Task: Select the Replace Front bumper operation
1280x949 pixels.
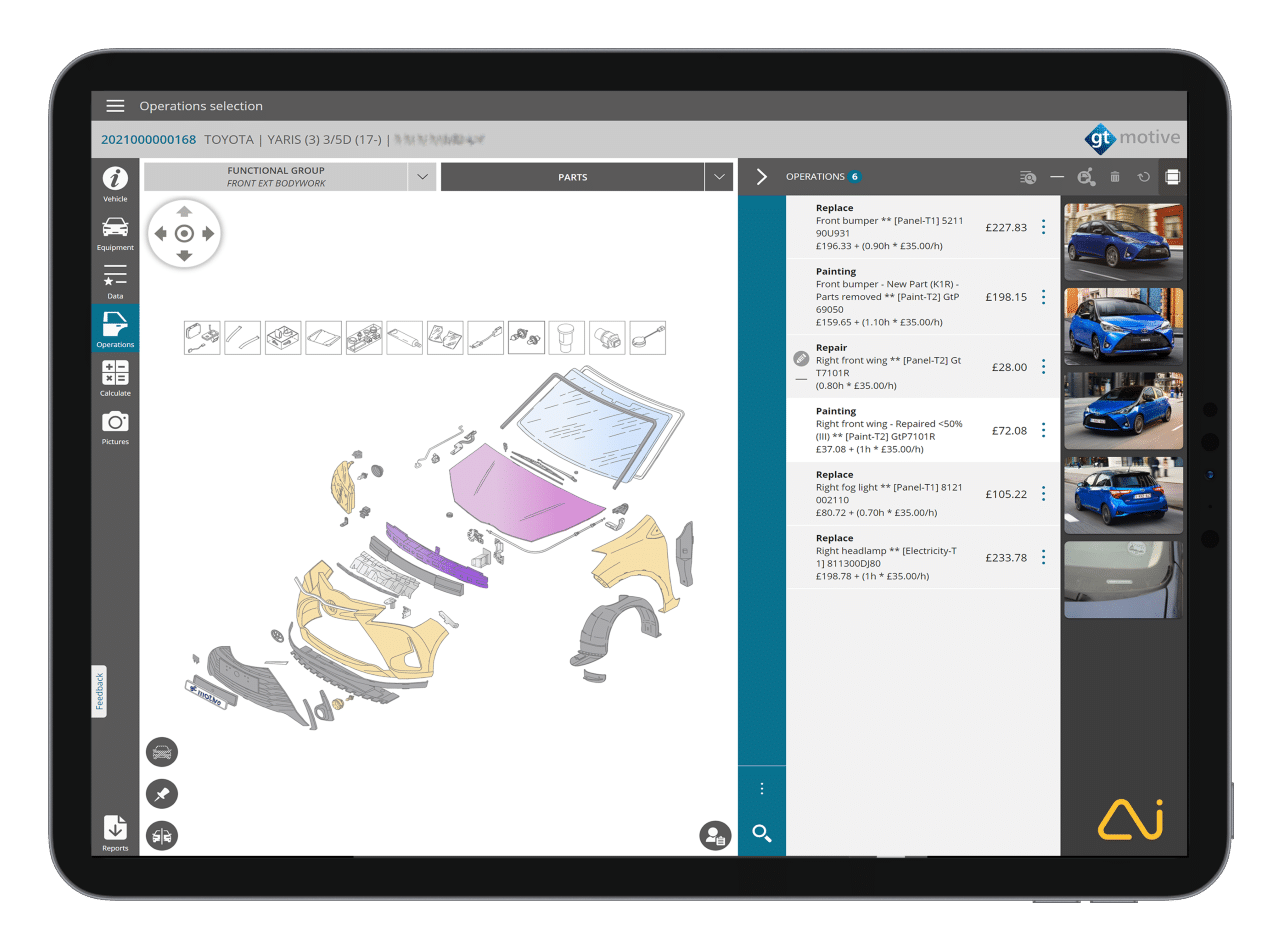Action: tap(923, 227)
